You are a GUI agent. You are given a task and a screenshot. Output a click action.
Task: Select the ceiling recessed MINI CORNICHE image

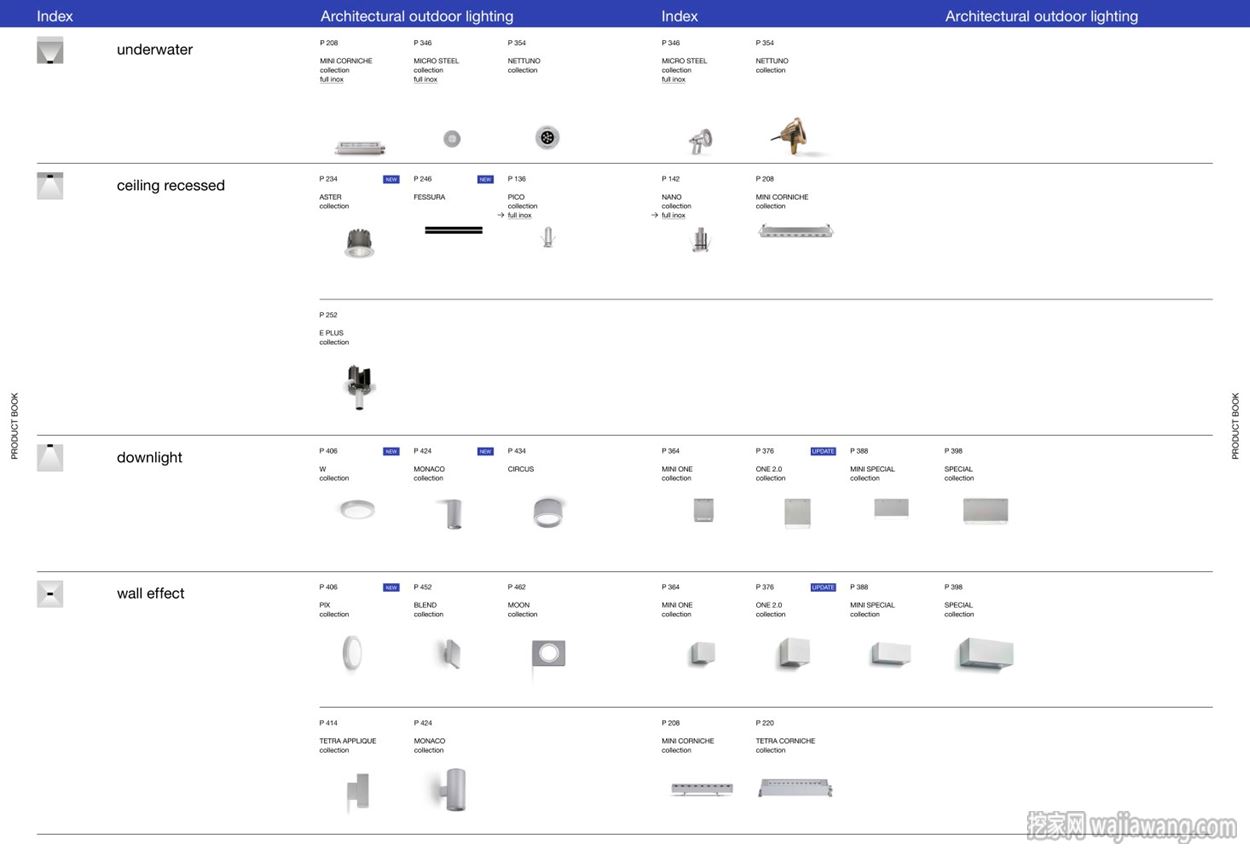(x=796, y=231)
